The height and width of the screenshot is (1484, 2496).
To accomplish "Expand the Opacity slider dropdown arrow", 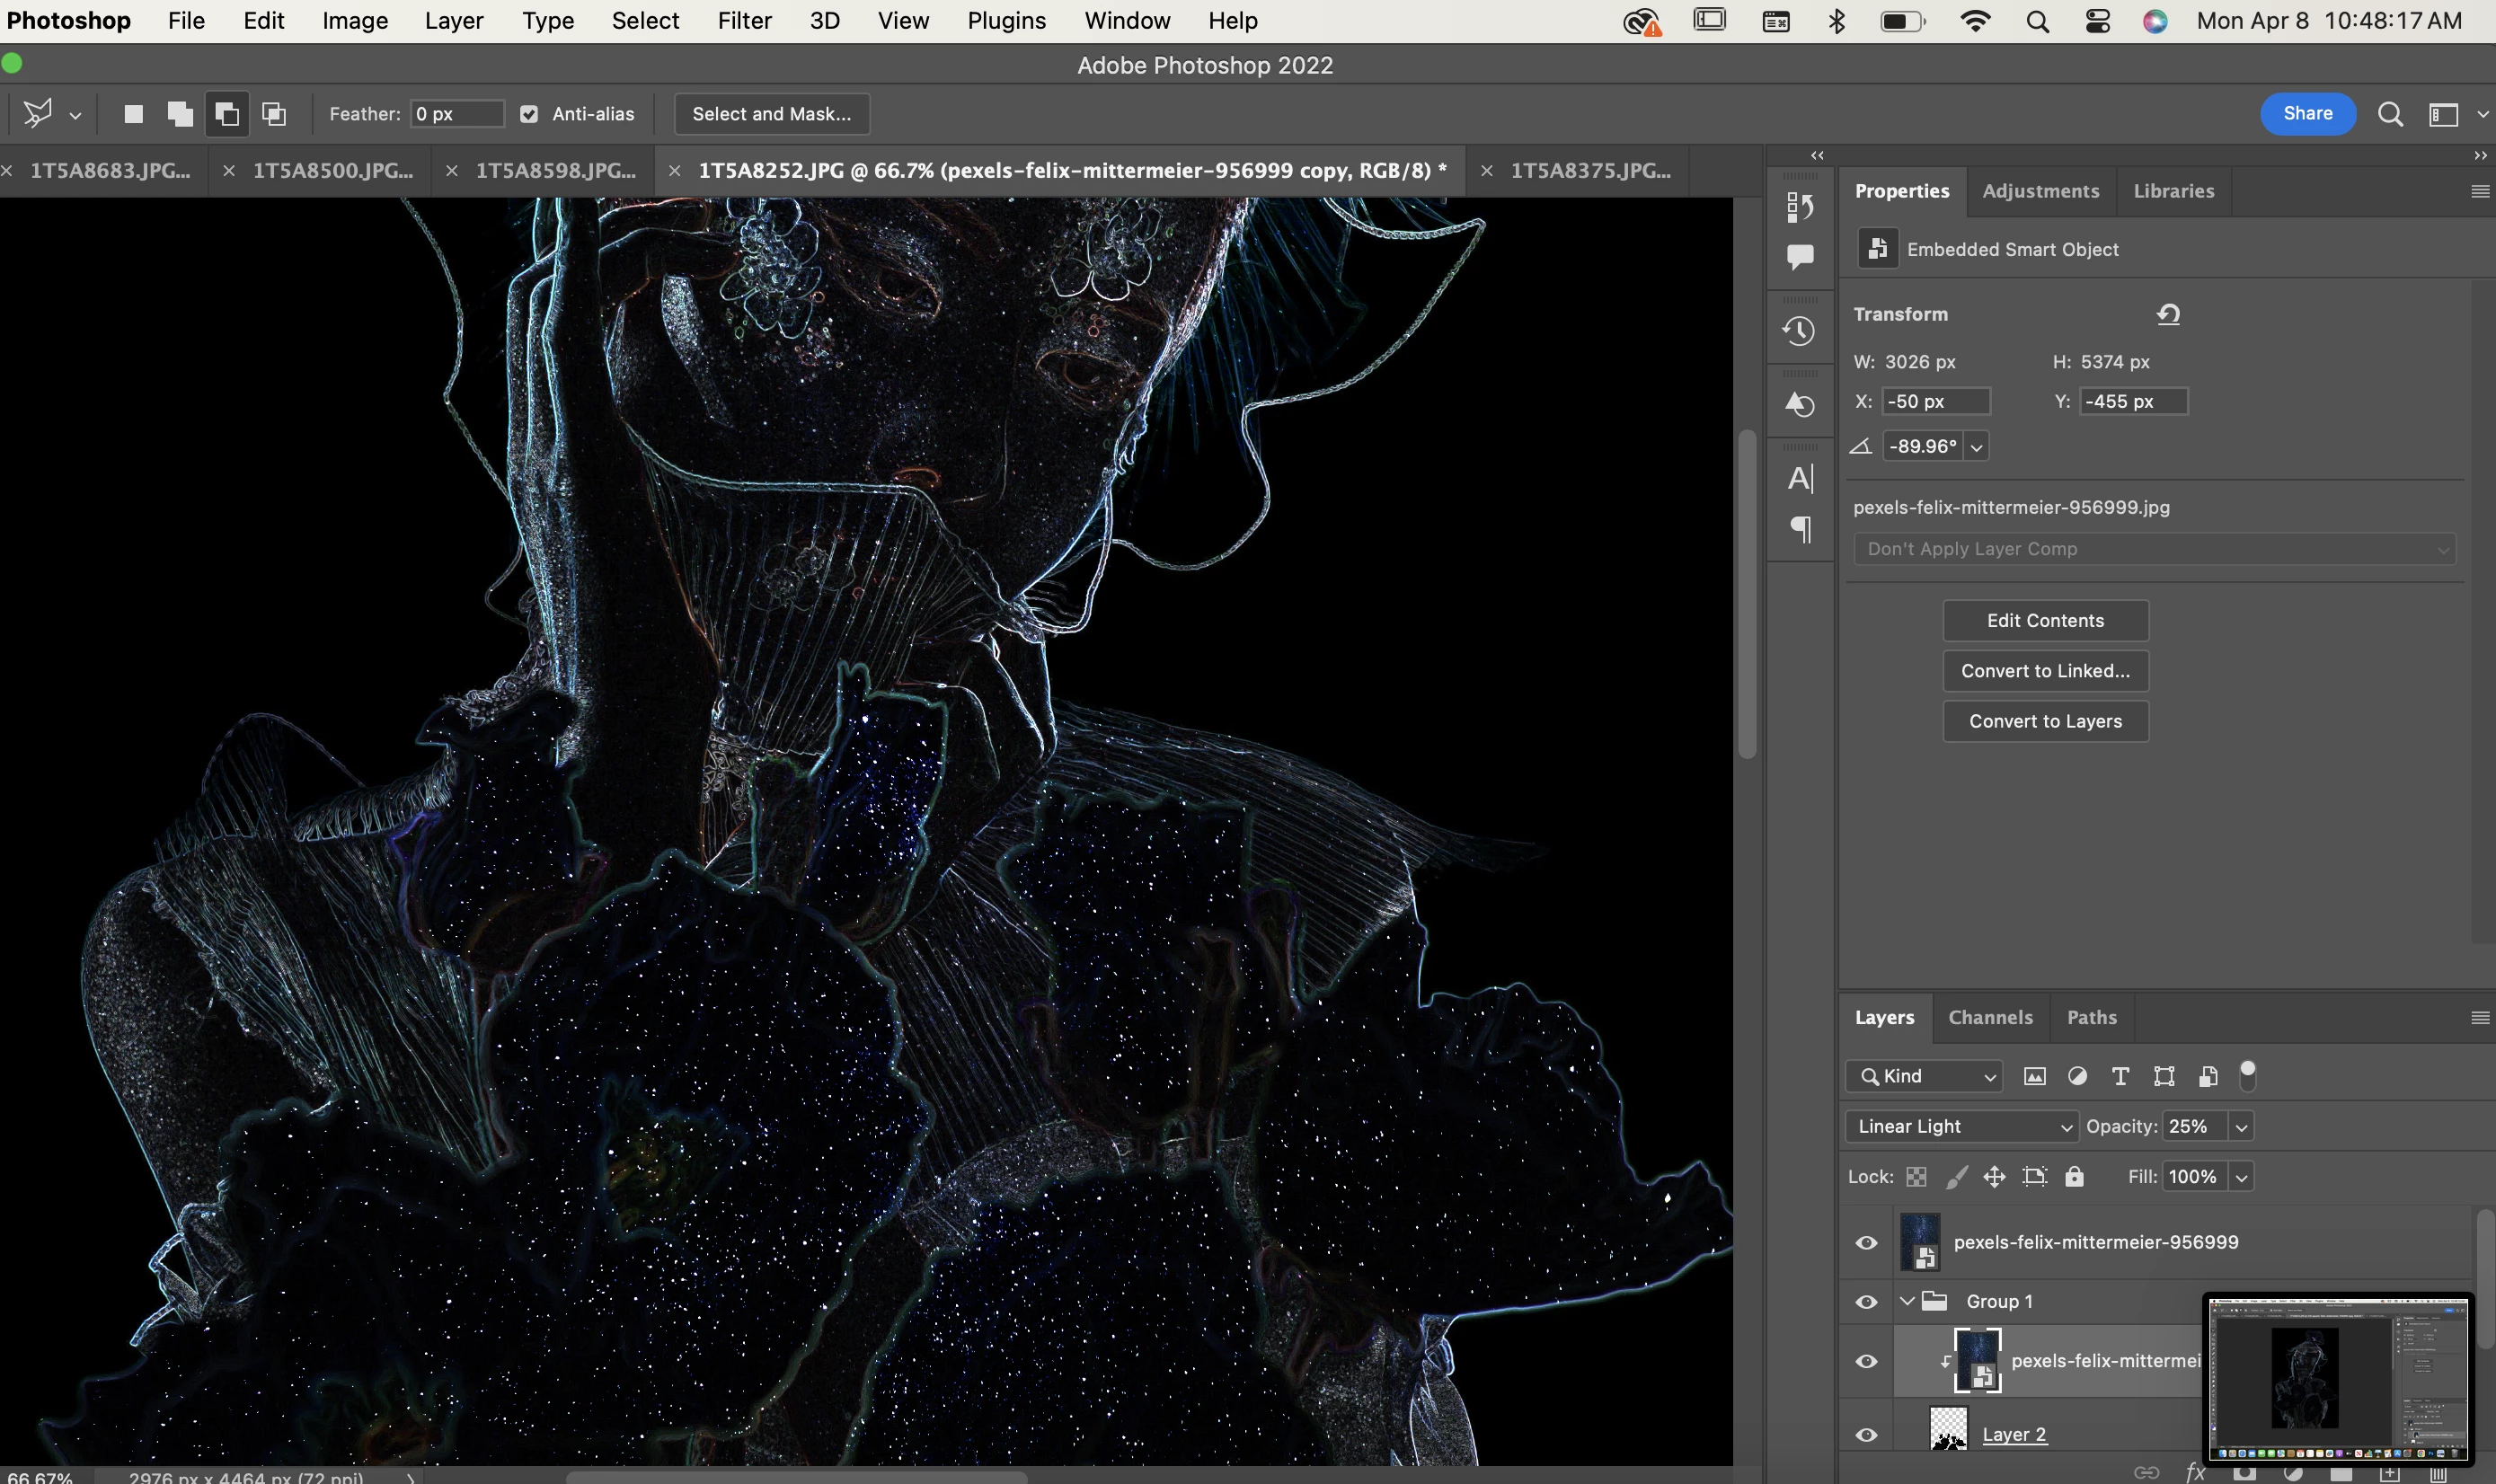I will pos(2241,1127).
